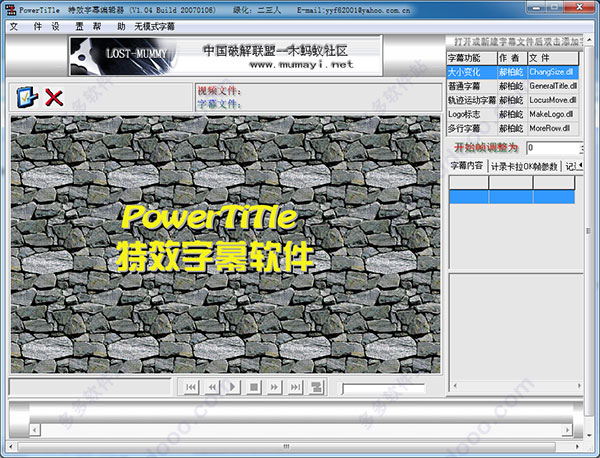
Task: Select the highlighted blue row in subtitle content table
Action: (x=512, y=197)
